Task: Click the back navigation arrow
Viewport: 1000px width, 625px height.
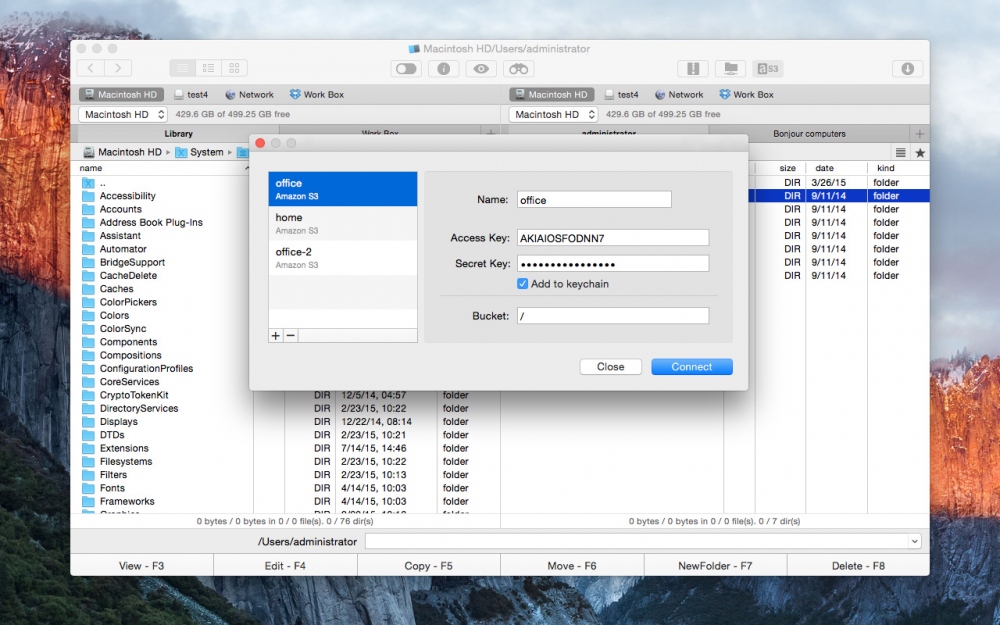Action: [91, 68]
